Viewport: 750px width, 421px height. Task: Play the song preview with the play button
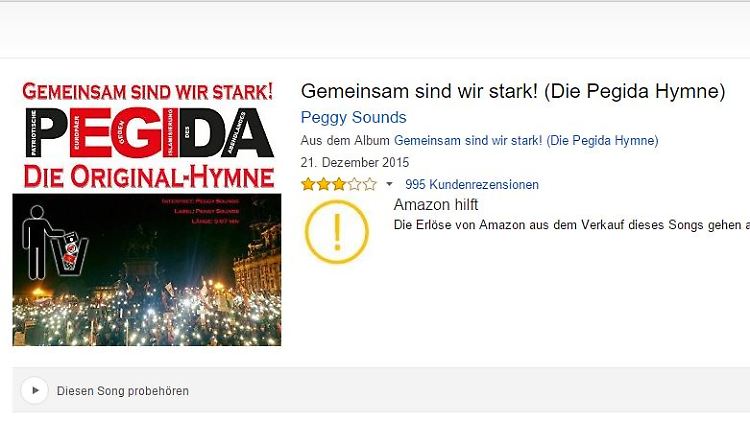(35, 391)
